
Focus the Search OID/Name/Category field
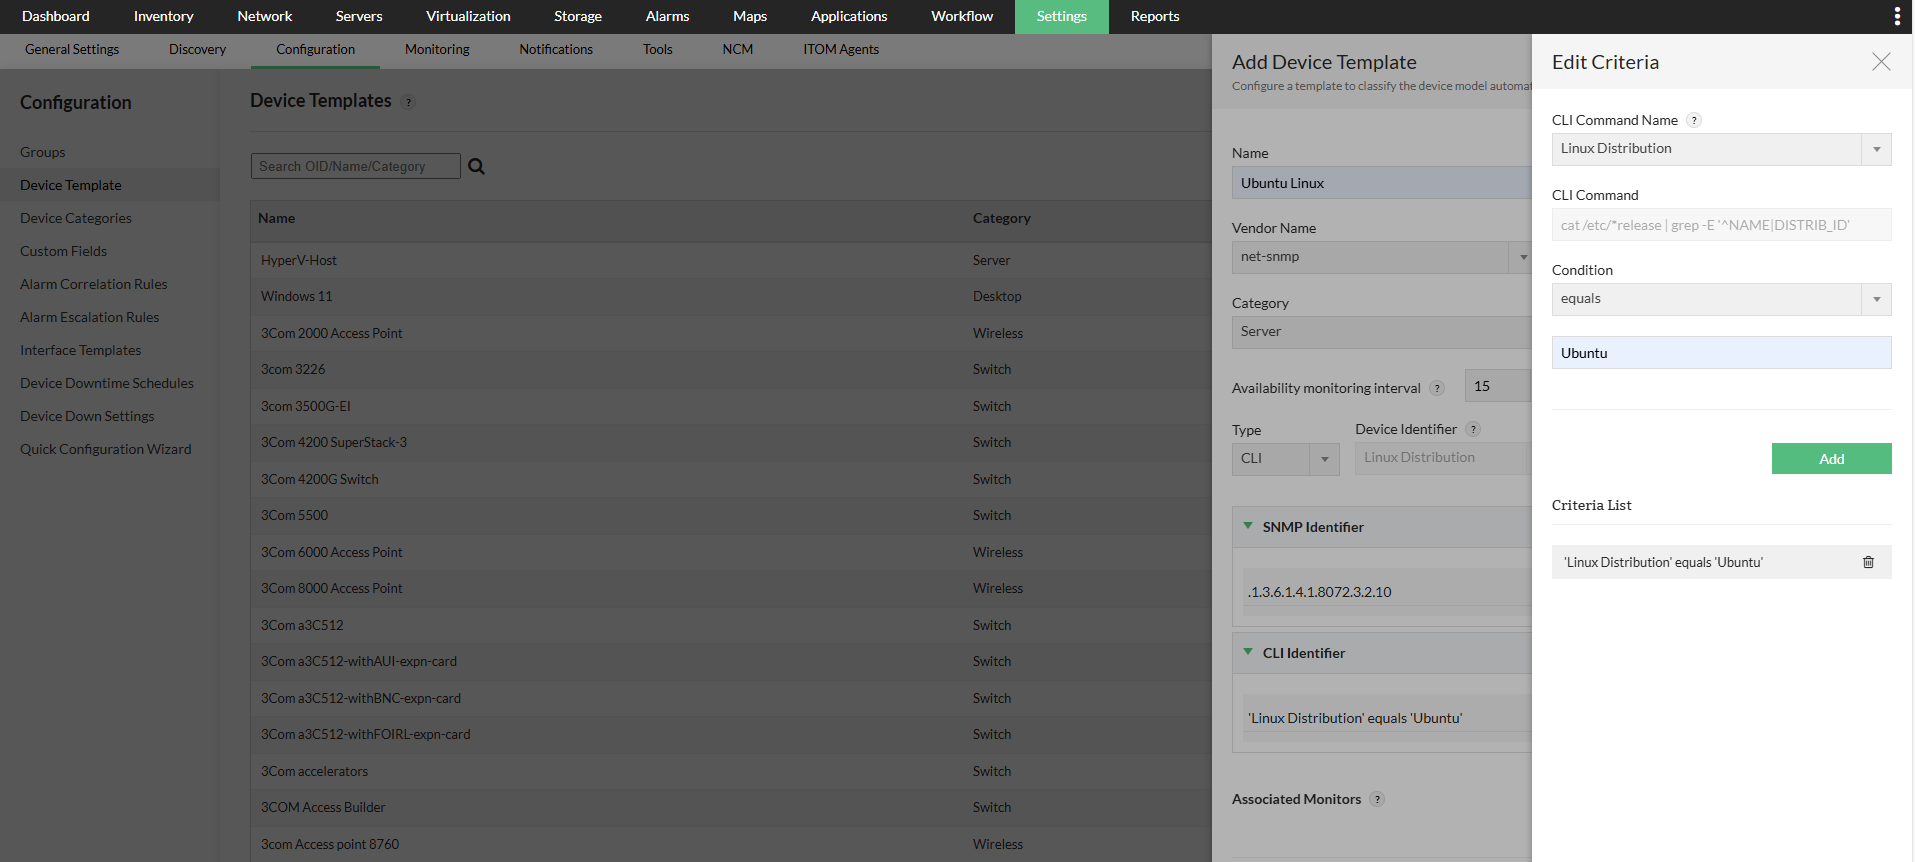click(x=356, y=166)
